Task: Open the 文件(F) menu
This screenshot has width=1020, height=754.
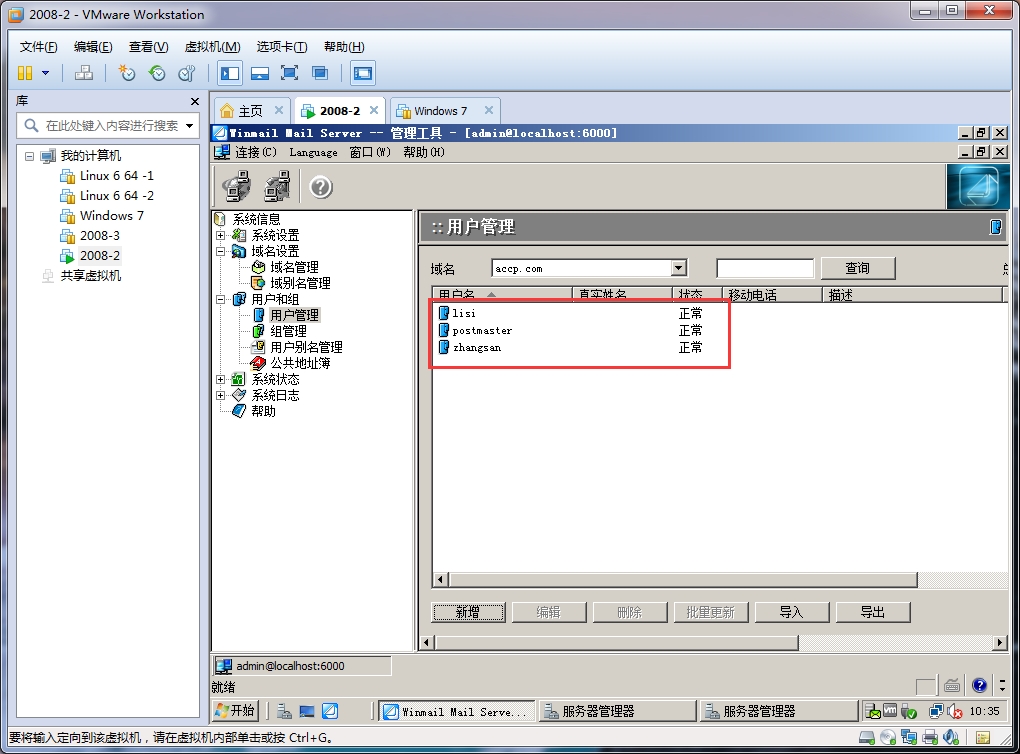Action: pos(38,47)
